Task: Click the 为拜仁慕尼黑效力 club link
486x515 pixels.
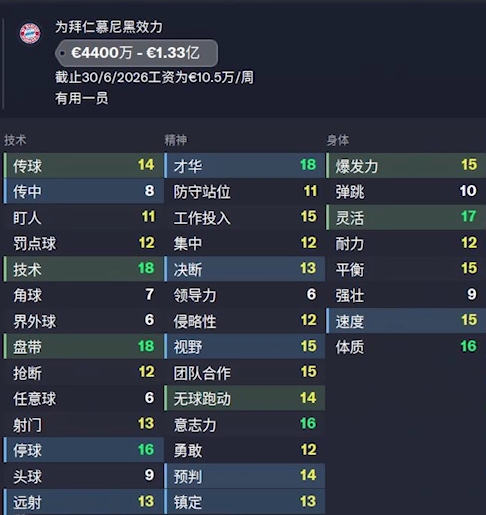Action: (109, 27)
